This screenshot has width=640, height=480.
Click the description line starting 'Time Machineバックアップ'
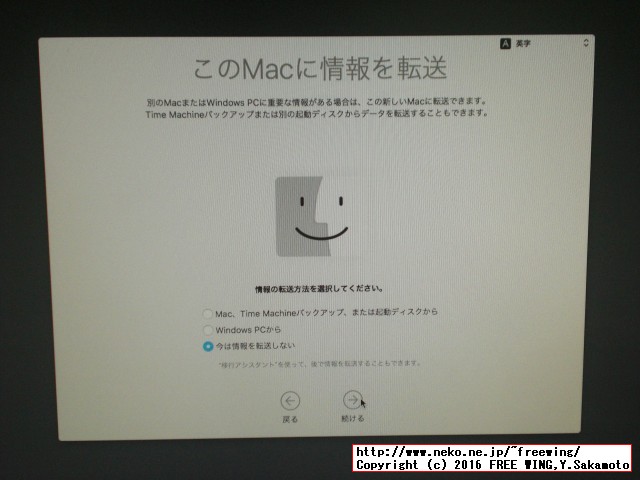(317, 114)
